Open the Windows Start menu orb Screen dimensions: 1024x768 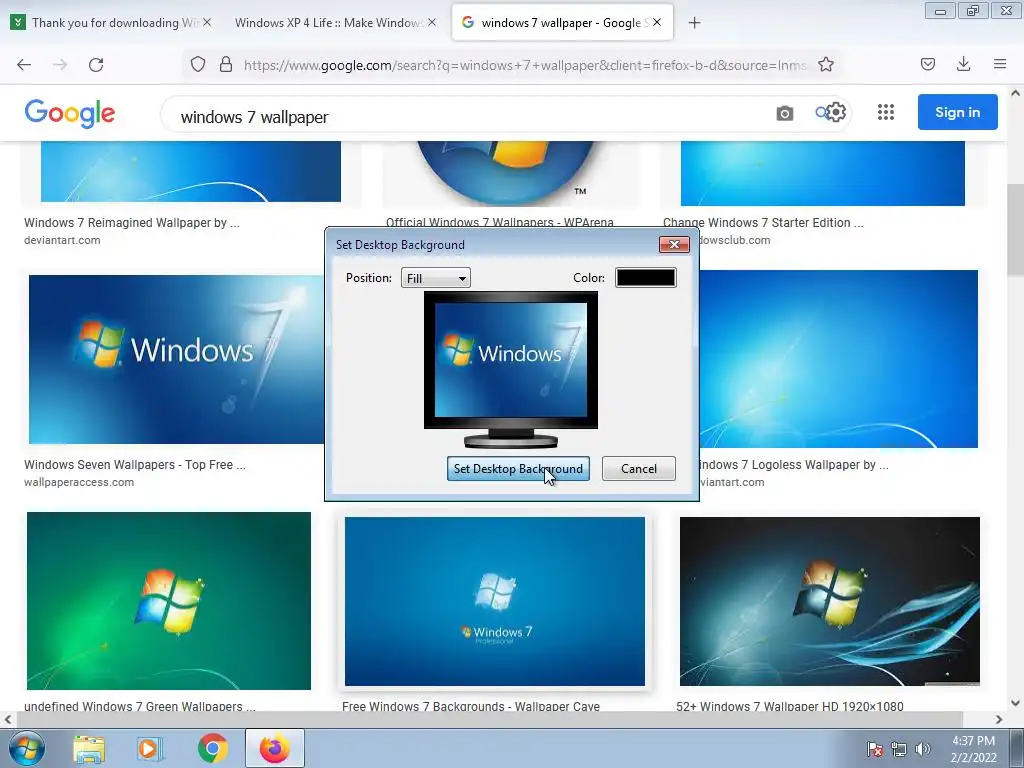pyautogui.click(x=26, y=748)
